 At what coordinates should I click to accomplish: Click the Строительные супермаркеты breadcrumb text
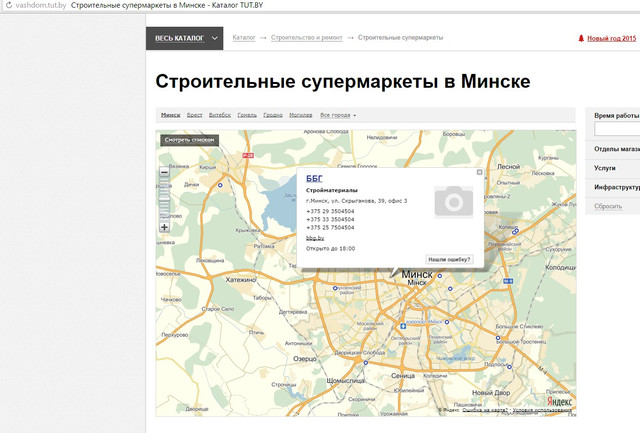coord(400,38)
